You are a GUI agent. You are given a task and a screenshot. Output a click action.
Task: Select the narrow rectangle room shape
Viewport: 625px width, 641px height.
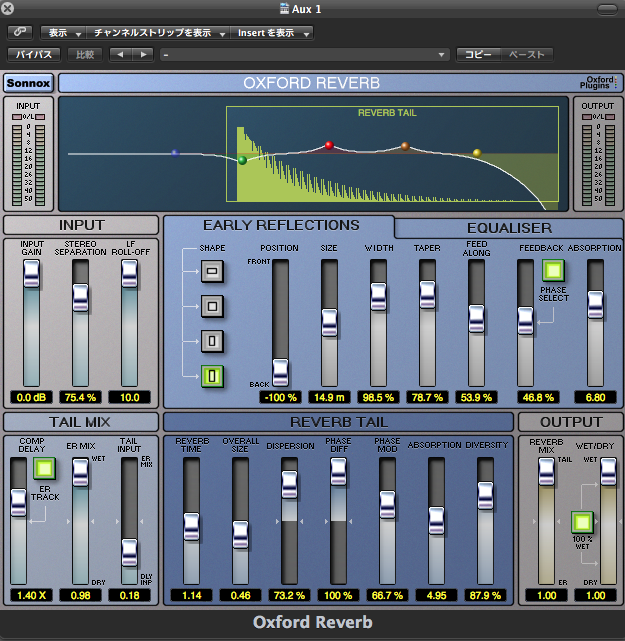point(212,341)
